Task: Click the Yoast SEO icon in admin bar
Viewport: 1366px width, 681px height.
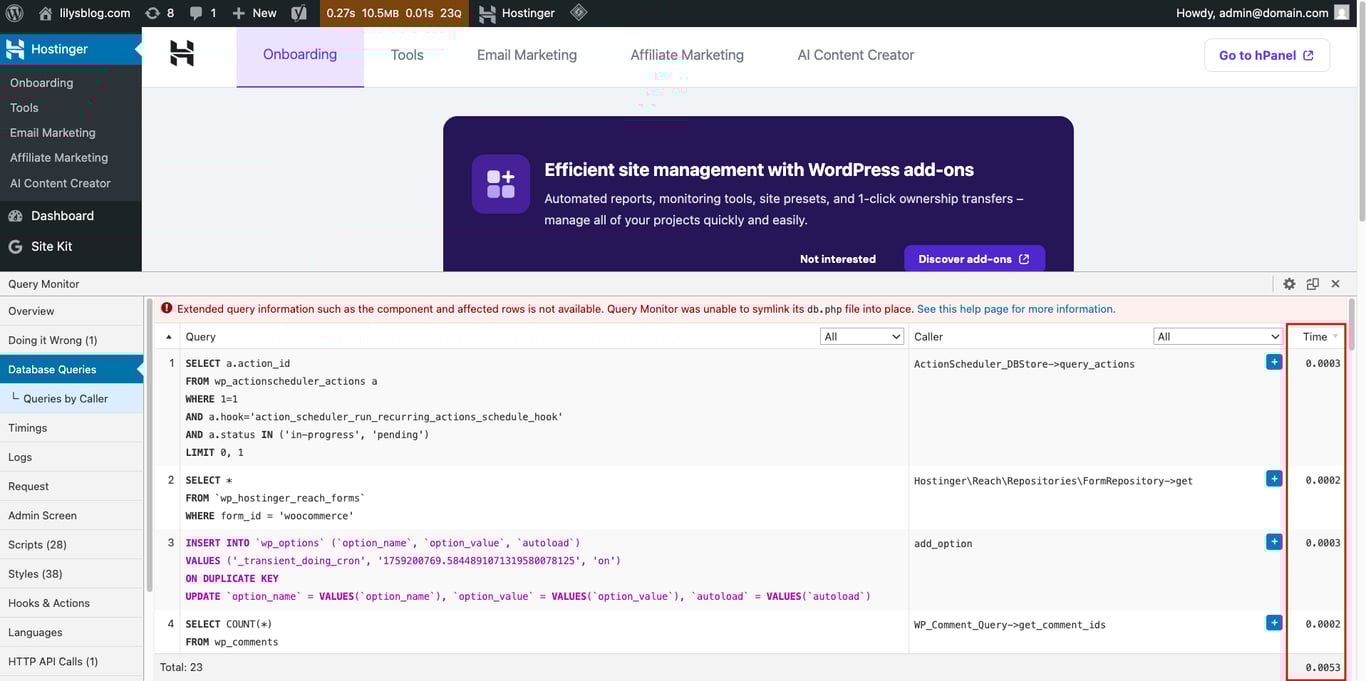Action: (x=298, y=13)
